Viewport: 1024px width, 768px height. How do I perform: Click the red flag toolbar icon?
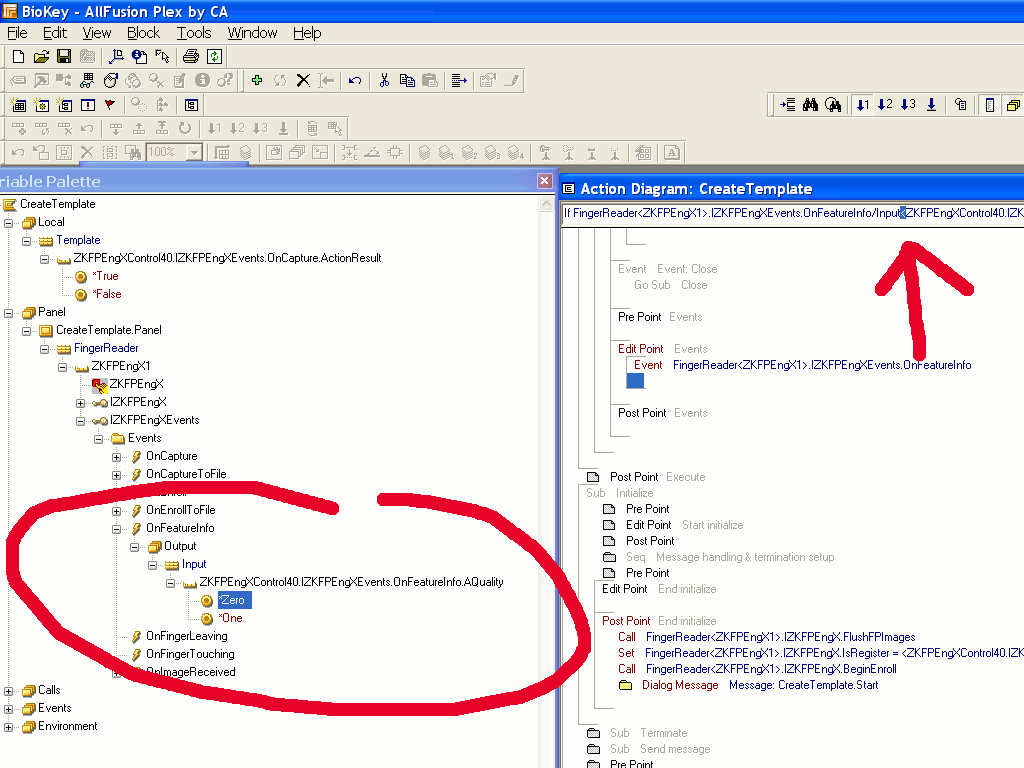click(110, 105)
